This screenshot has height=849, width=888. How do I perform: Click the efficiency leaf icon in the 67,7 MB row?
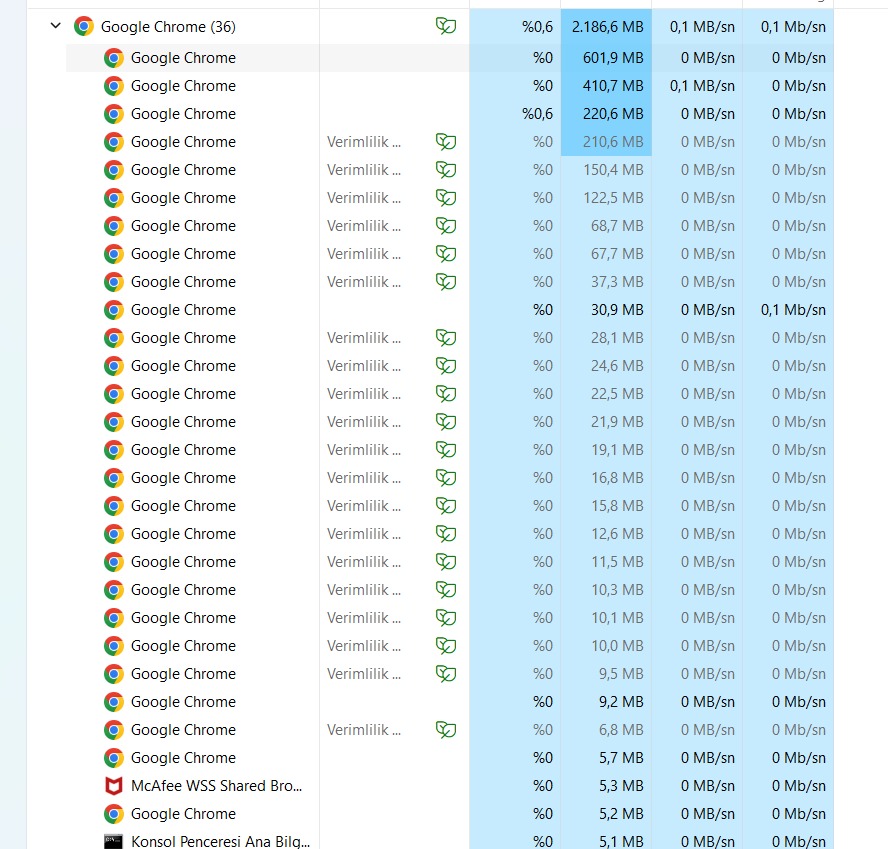[x=446, y=254]
